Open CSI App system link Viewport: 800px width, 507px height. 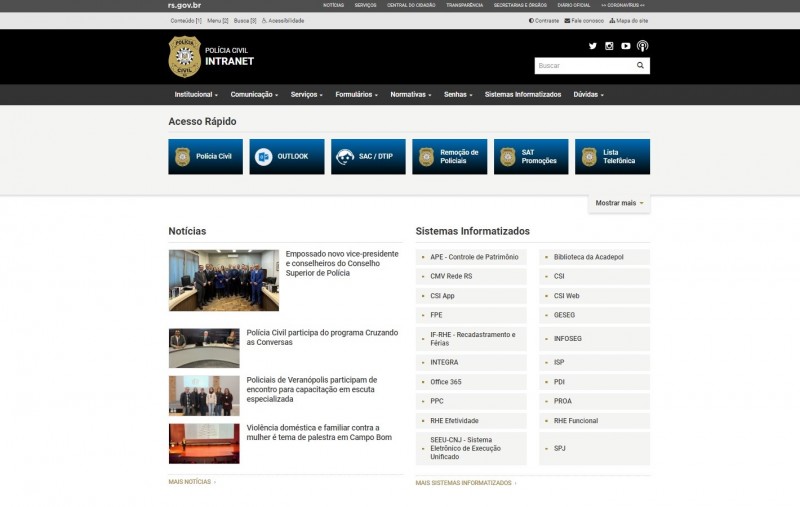pyautogui.click(x=471, y=296)
